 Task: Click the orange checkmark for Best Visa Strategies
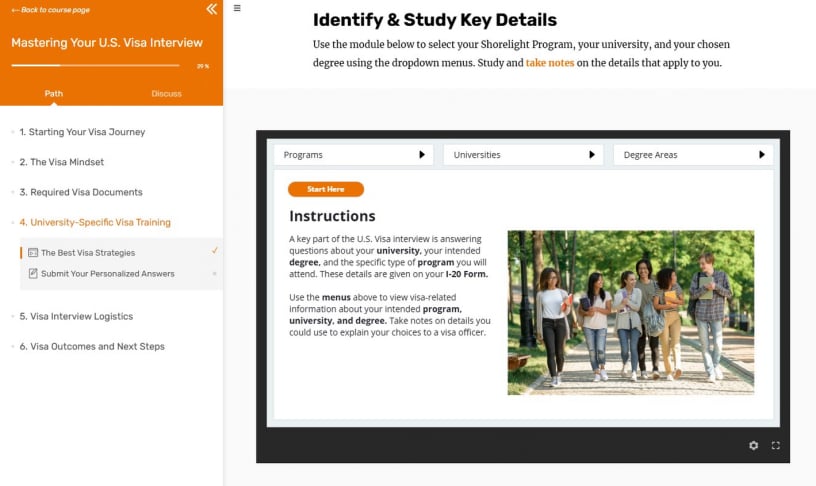[214, 251]
